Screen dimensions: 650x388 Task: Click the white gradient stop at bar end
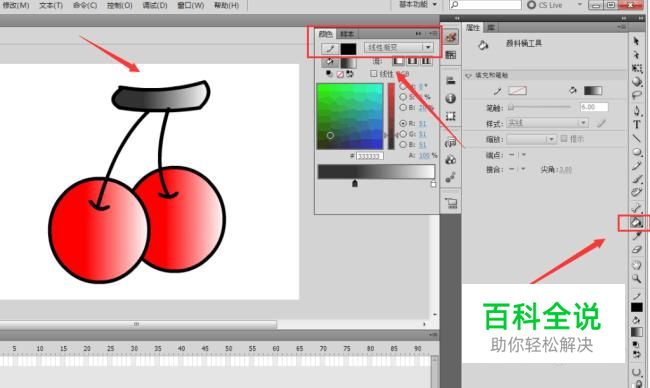(433, 183)
